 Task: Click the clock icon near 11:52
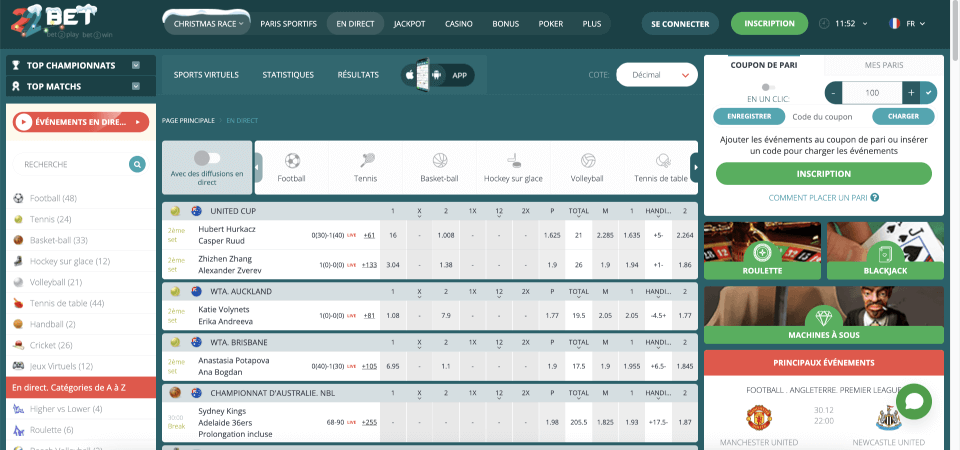(824, 23)
